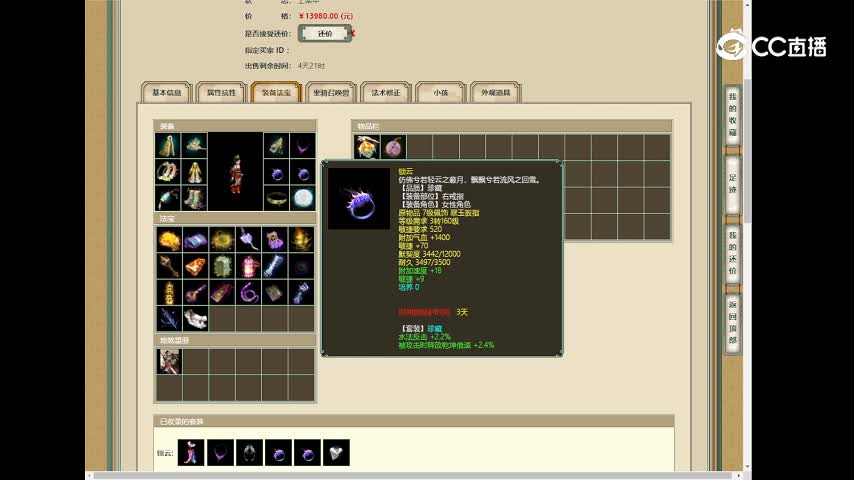Viewport: 854px width, 480px height.
Task: Click the price text ¥13980.00 (元)
Action: [326, 16]
